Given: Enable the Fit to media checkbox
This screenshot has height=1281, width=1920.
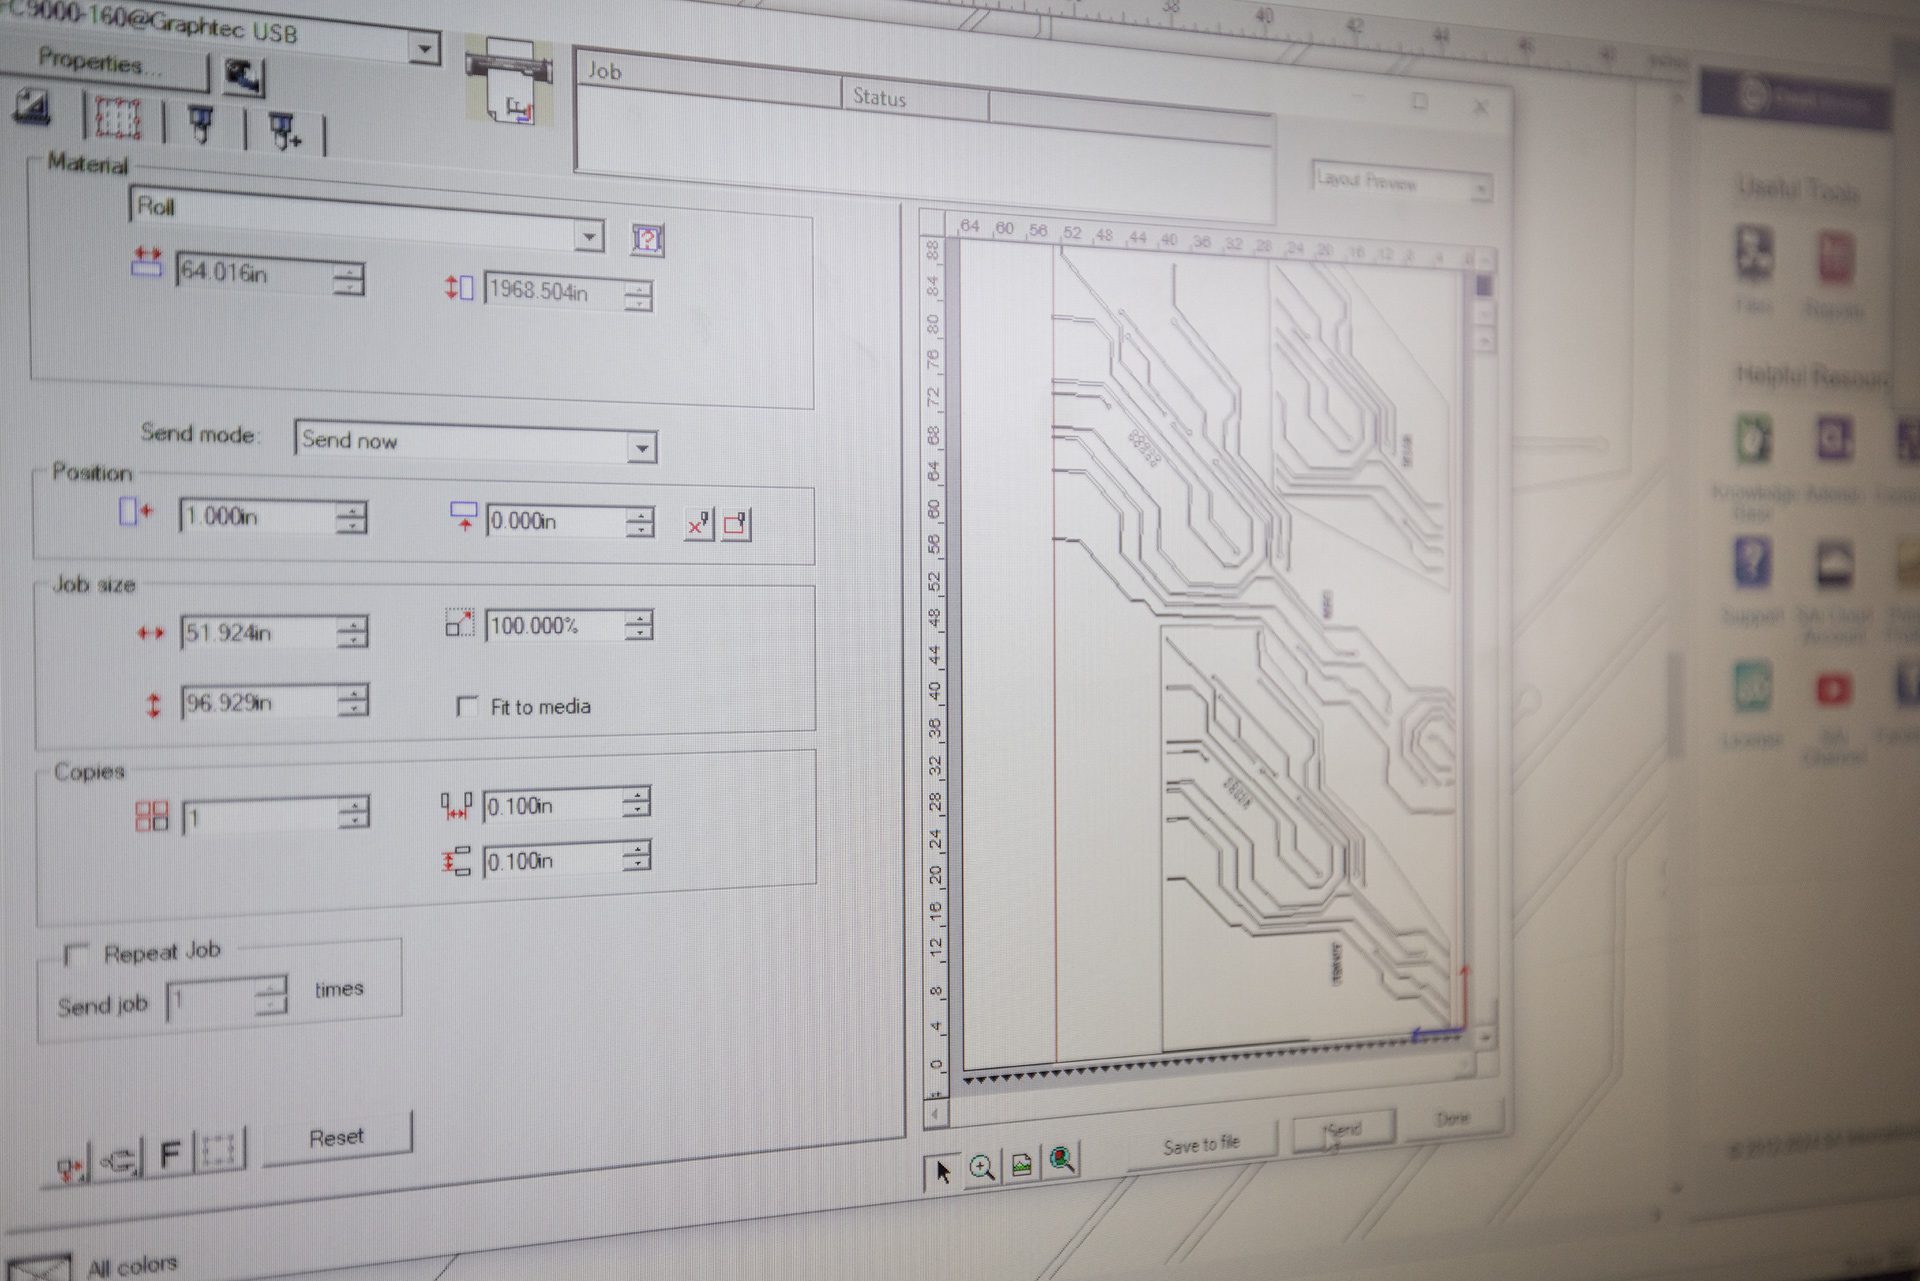Looking at the screenshot, I should pos(467,707).
